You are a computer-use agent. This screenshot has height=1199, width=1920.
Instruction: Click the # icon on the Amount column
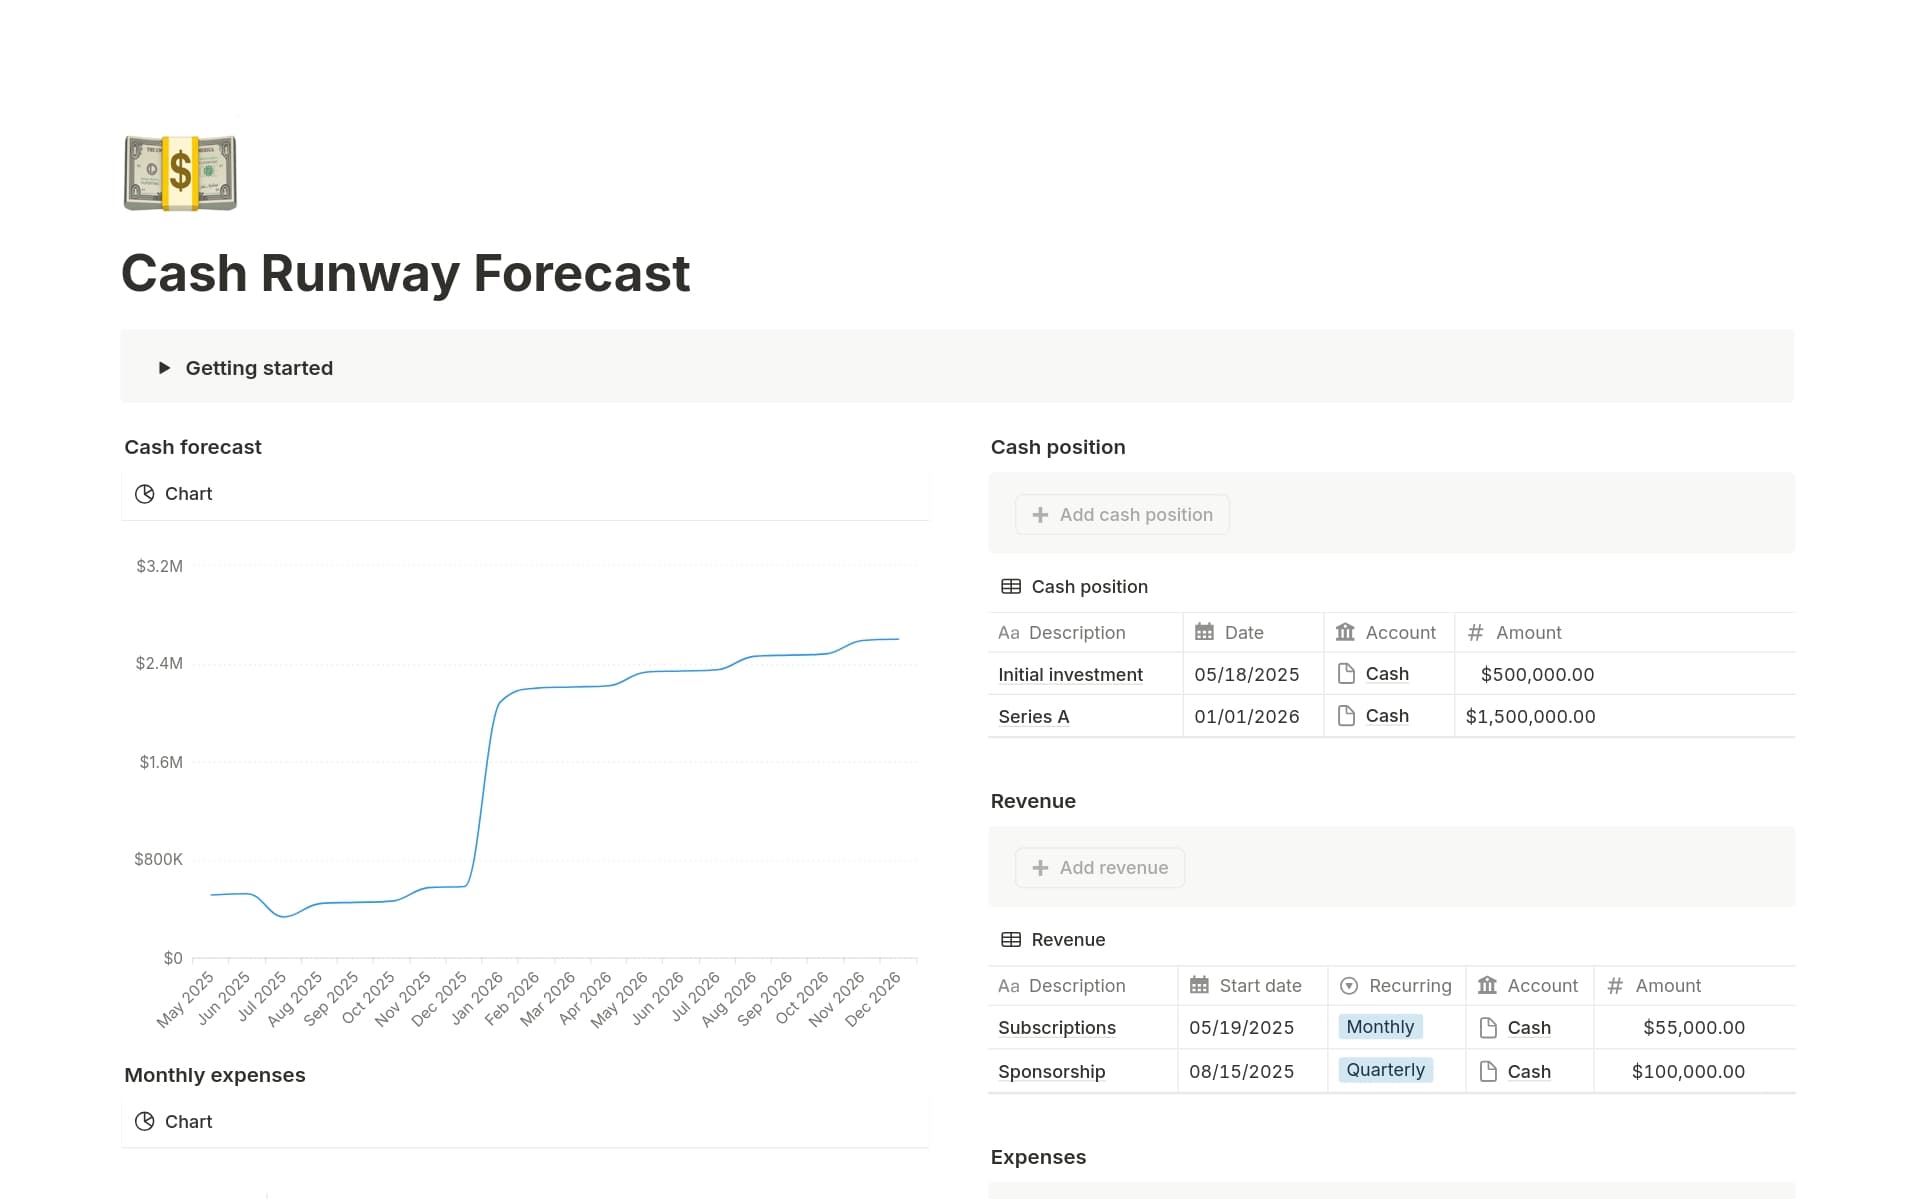[1475, 632]
